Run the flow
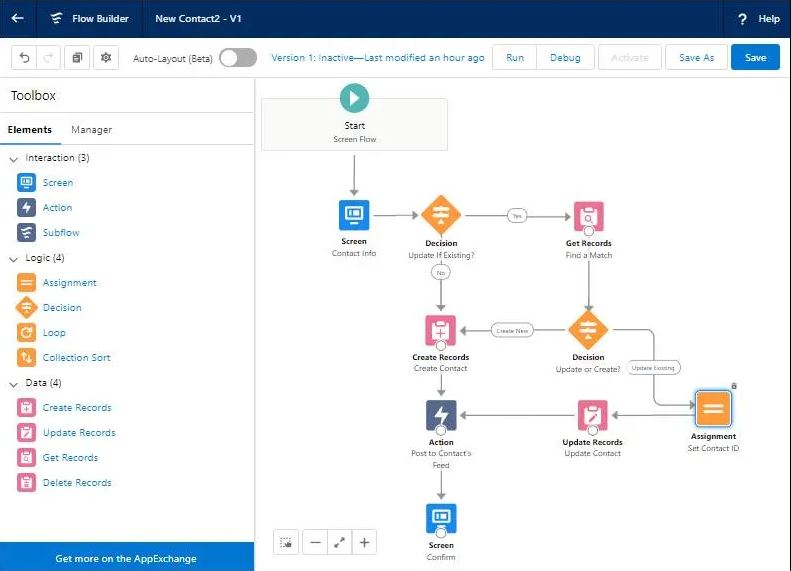Screen dimensions: 791x571 tap(515, 58)
